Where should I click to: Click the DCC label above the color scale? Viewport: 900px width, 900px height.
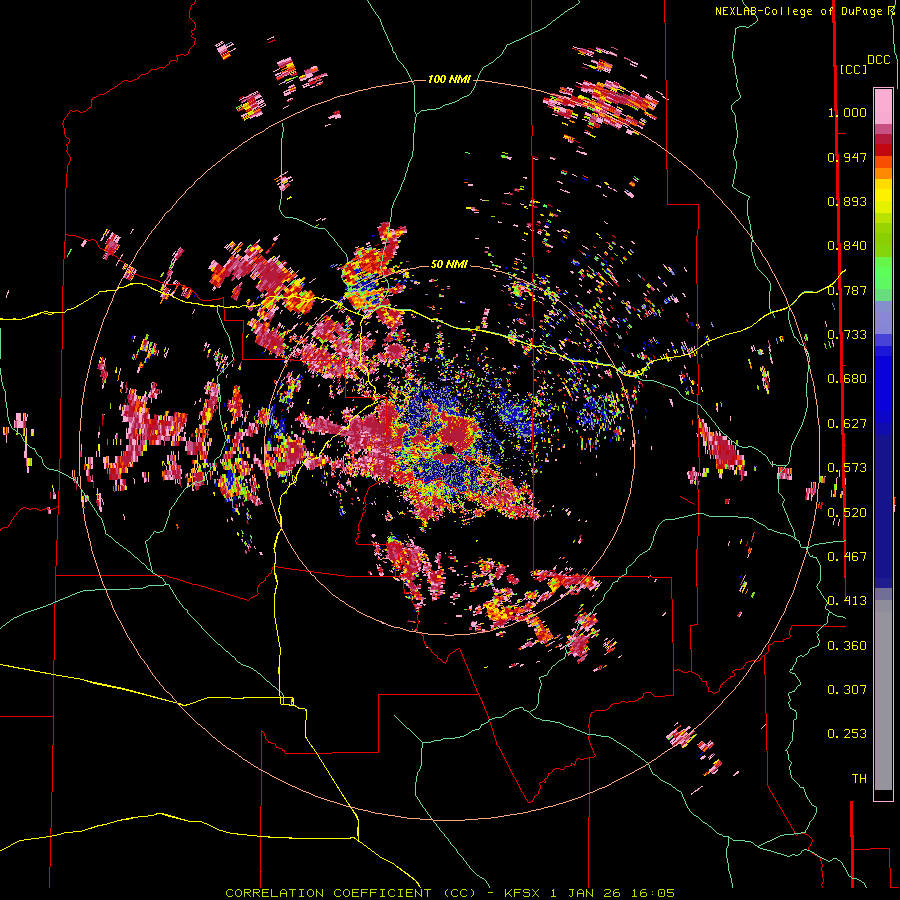click(x=878, y=60)
